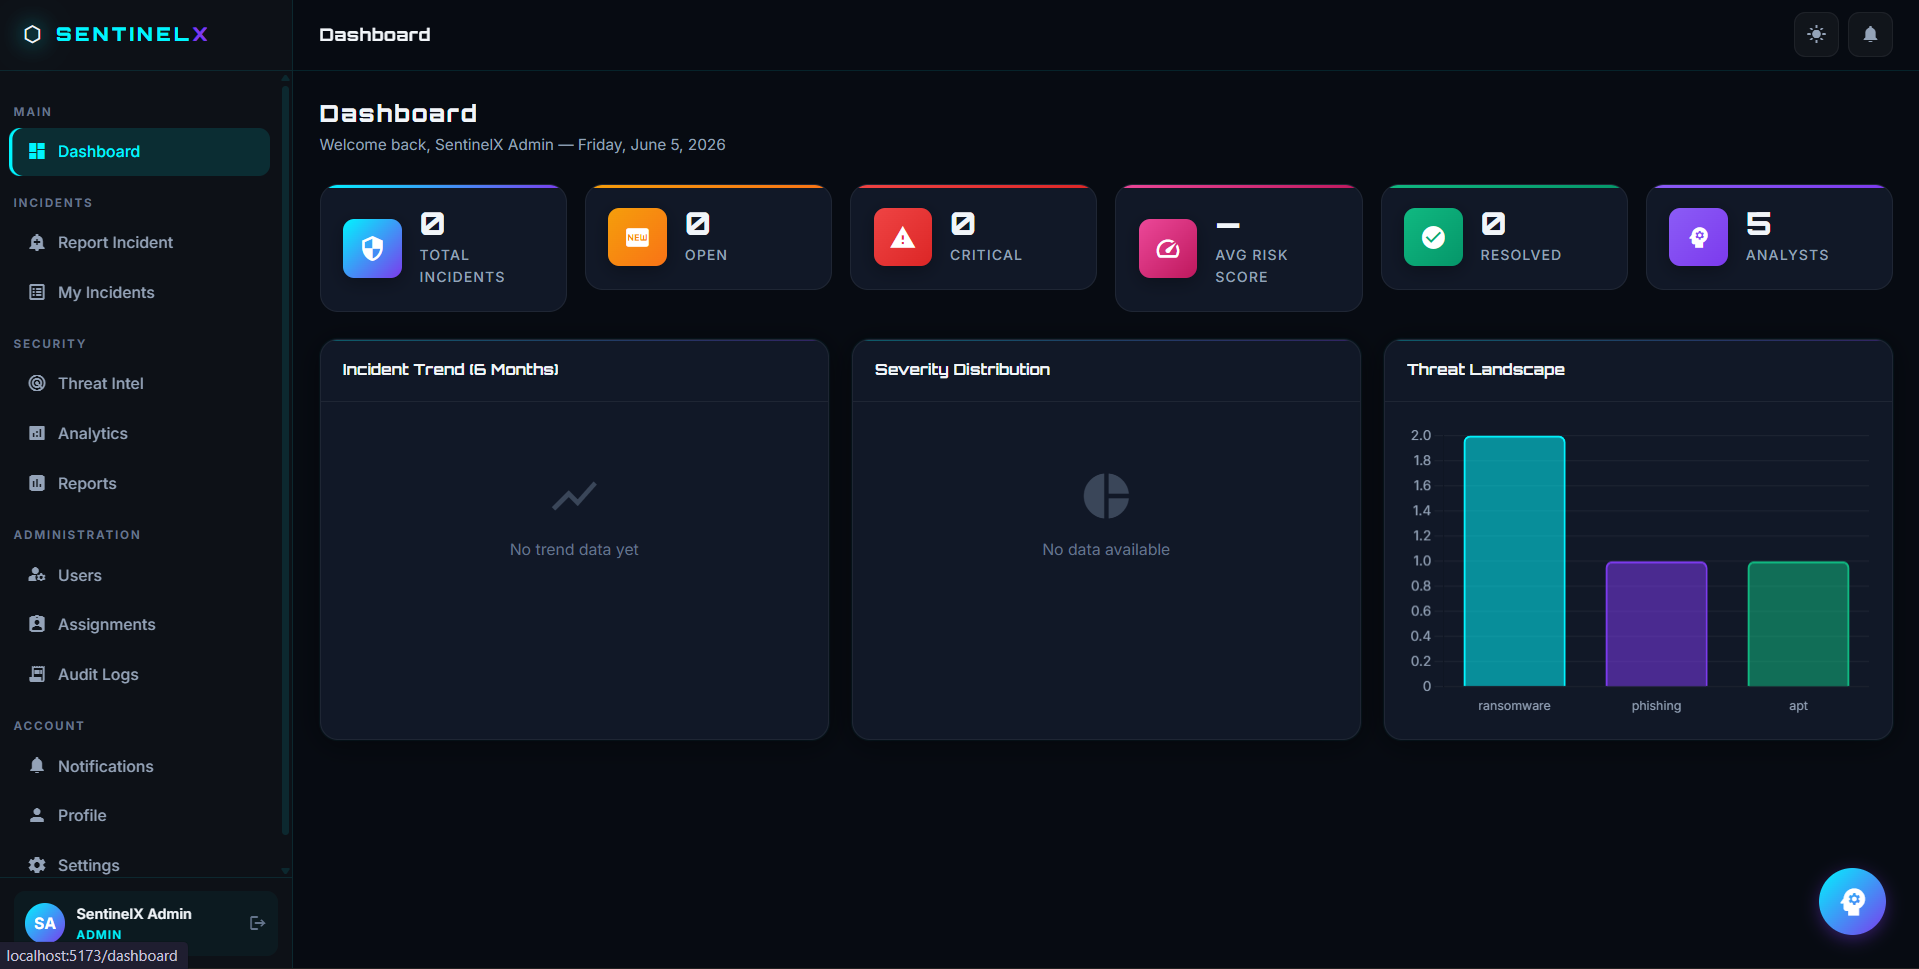Screen dimensions: 1919x969
Task: Open Reports page
Action: tap(140, 484)
